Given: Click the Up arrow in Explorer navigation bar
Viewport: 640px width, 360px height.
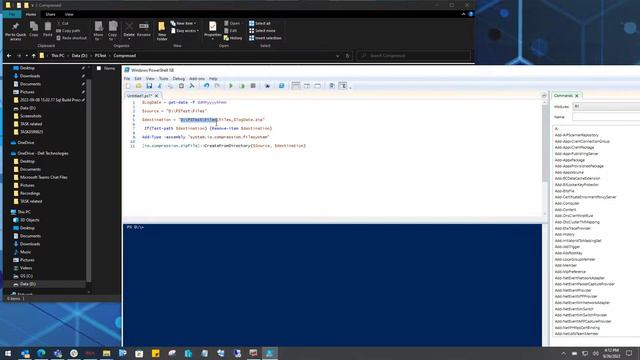Looking at the screenshot, I should 34,56.
